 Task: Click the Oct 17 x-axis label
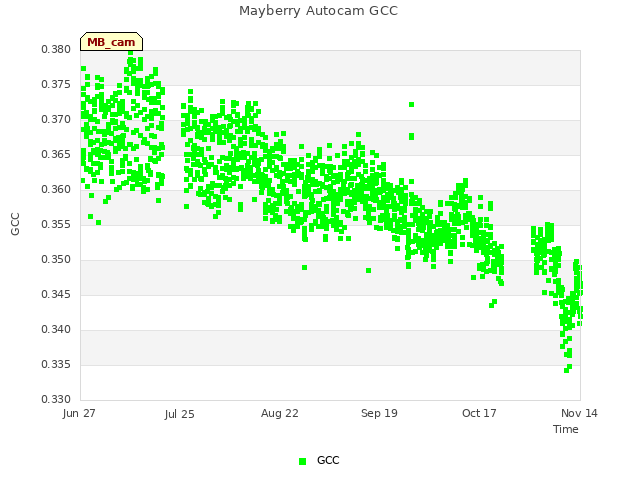(479, 413)
